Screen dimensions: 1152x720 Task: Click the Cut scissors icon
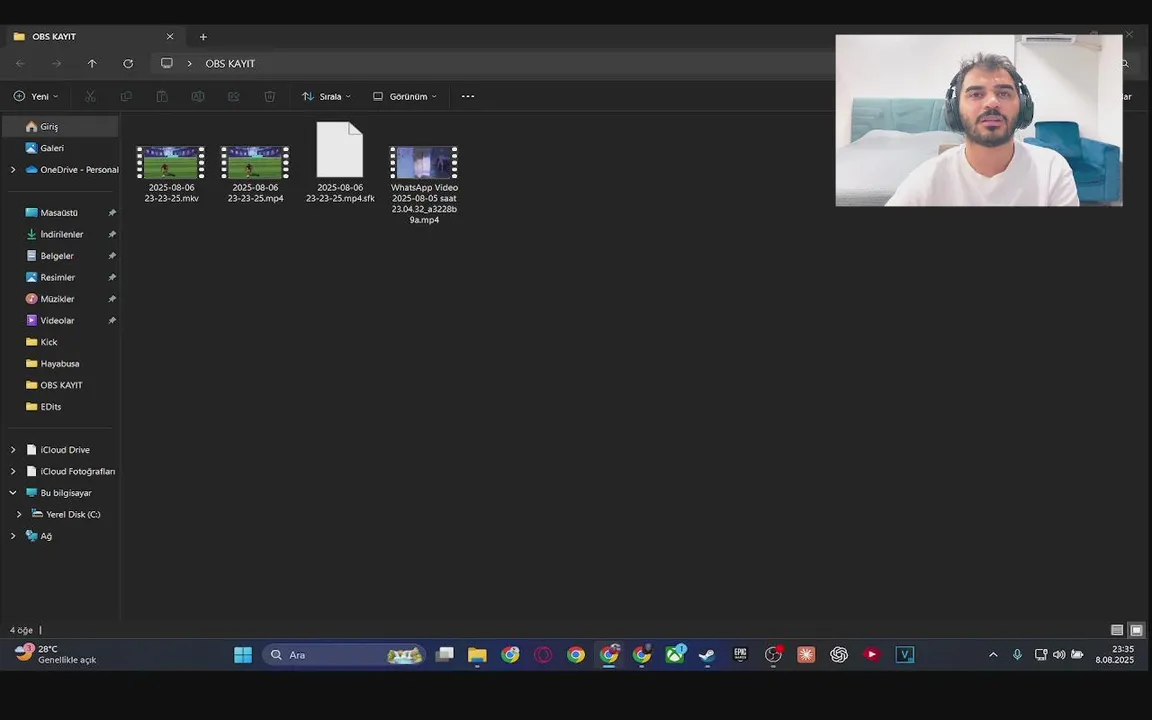(x=90, y=96)
